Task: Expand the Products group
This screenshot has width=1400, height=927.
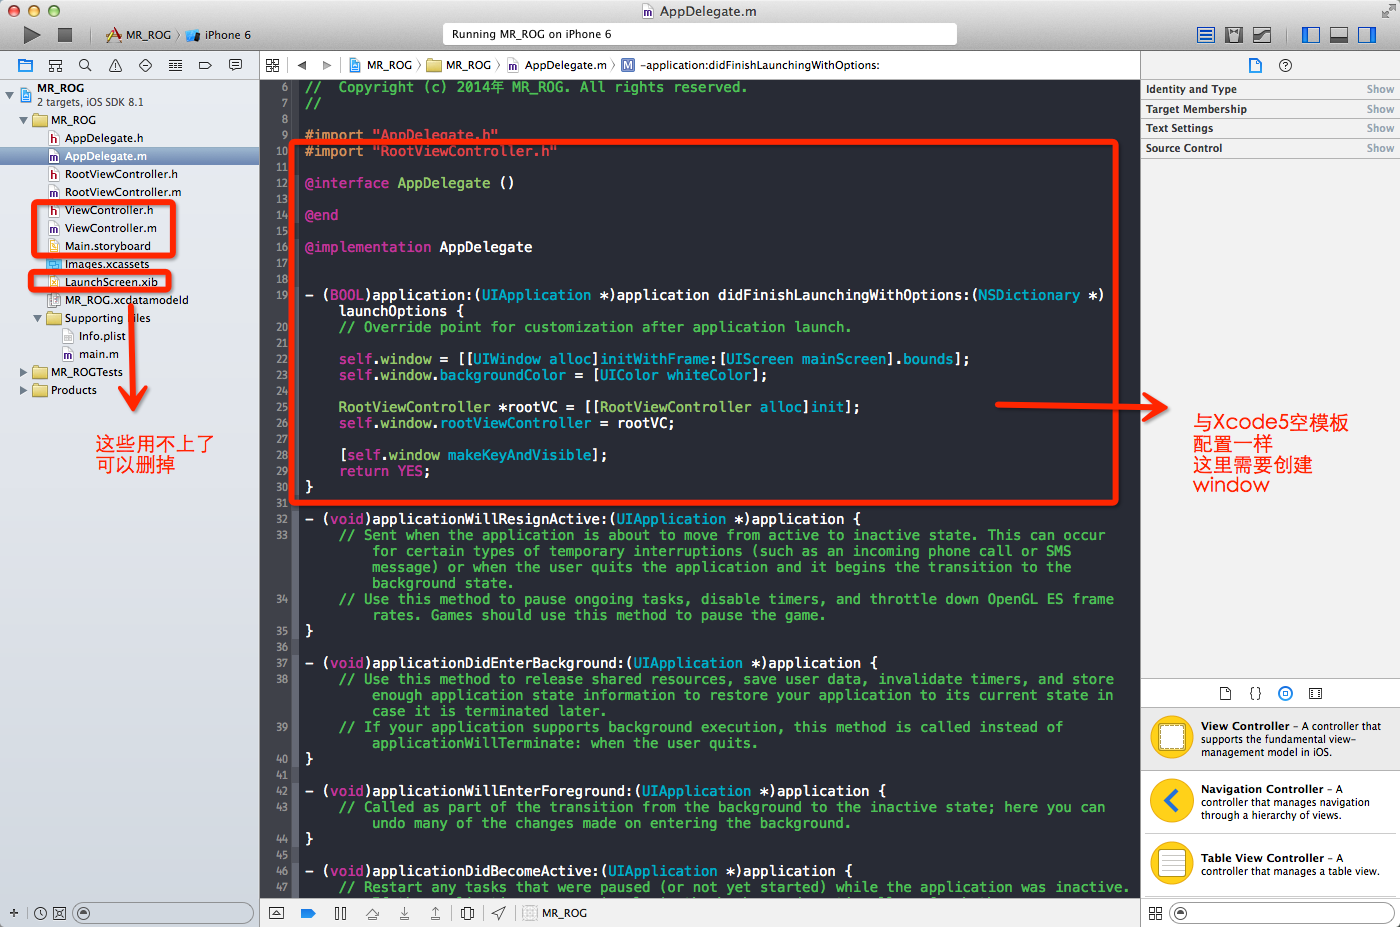Action: [23, 390]
